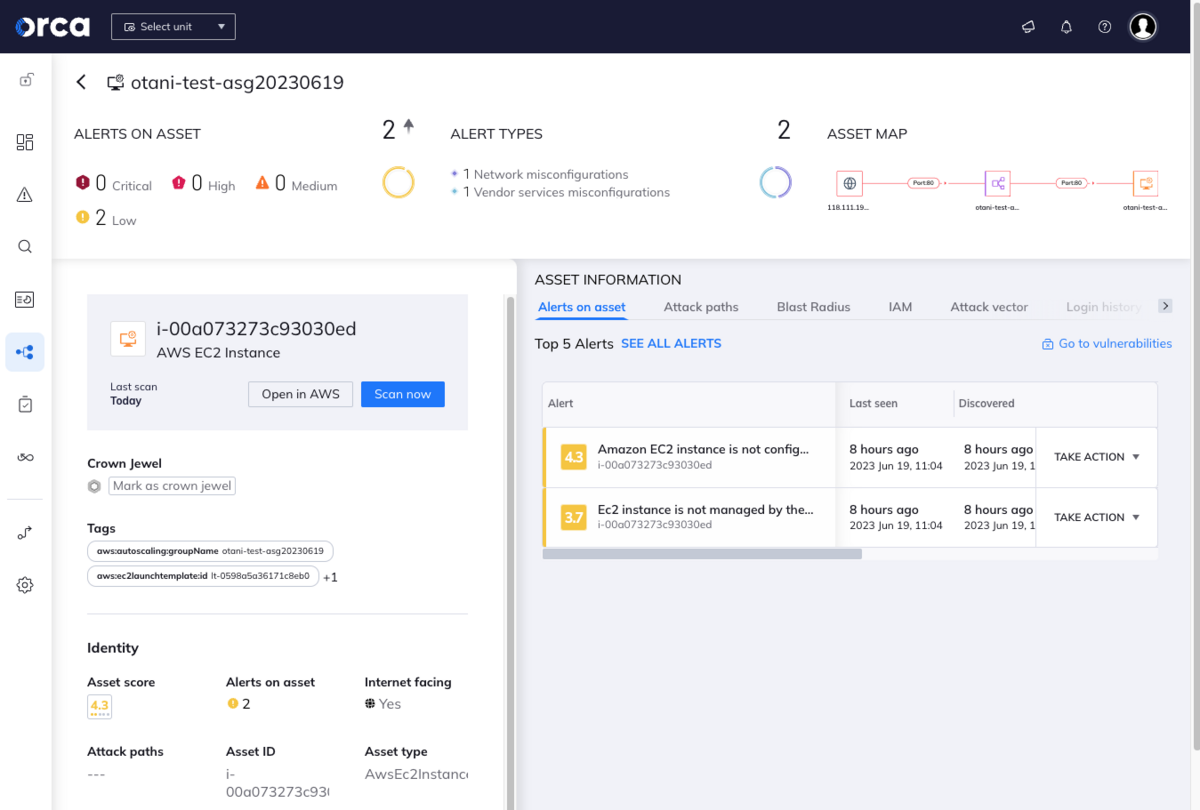Screen dimensions: 1200x810
Task: Open the highlighted attack path sidebar icon
Action: [25, 352]
